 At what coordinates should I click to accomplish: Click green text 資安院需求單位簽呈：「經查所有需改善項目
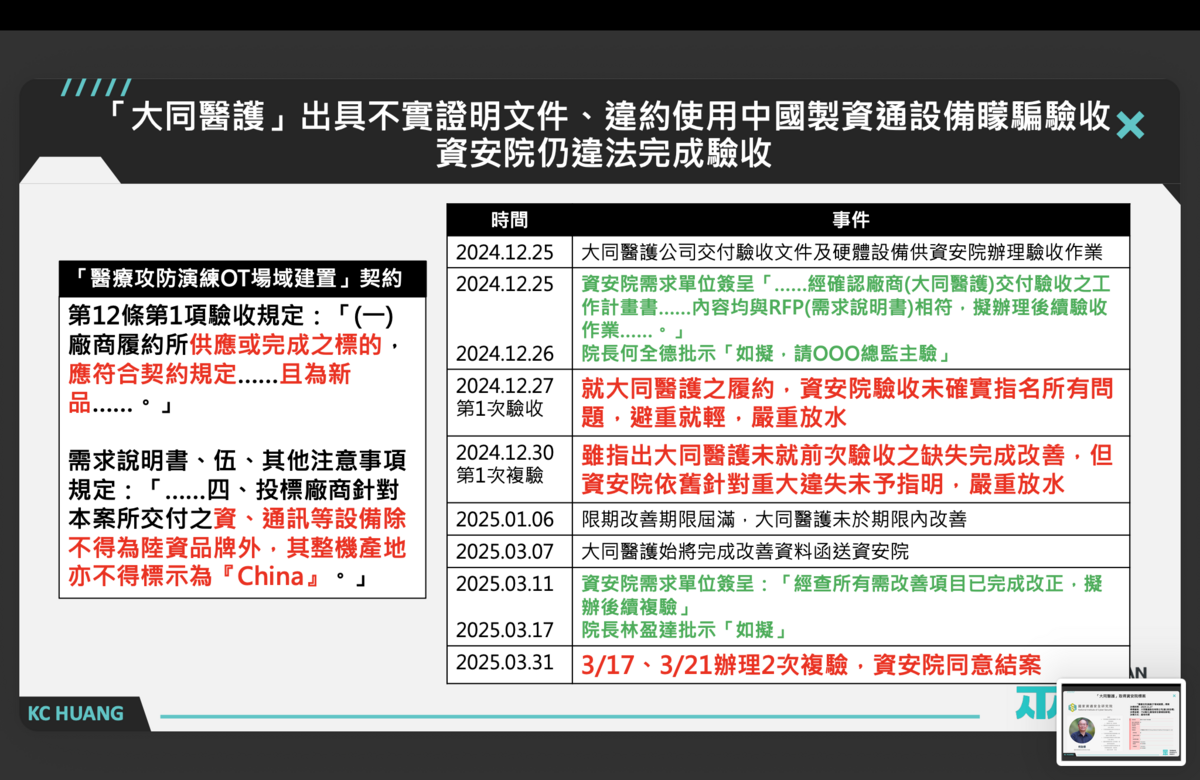842,595
